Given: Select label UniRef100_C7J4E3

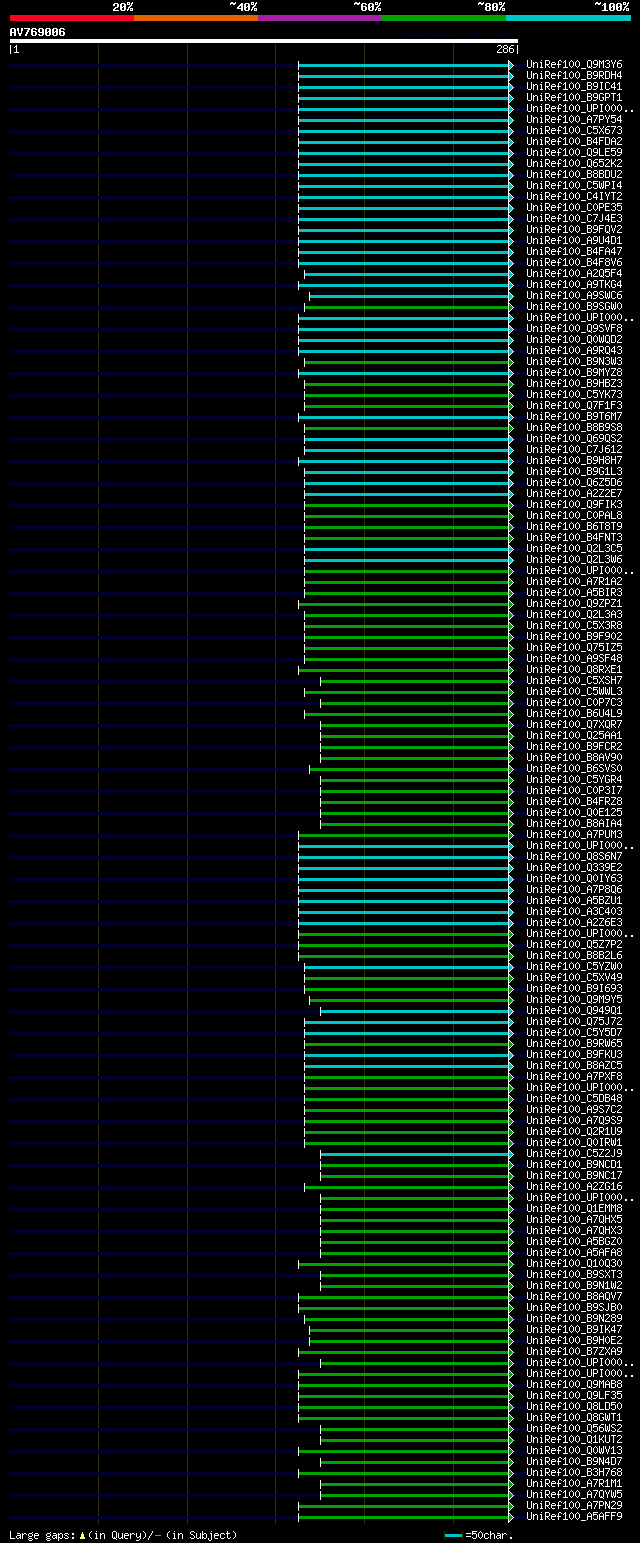Looking at the screenshot, I should 574,218.
